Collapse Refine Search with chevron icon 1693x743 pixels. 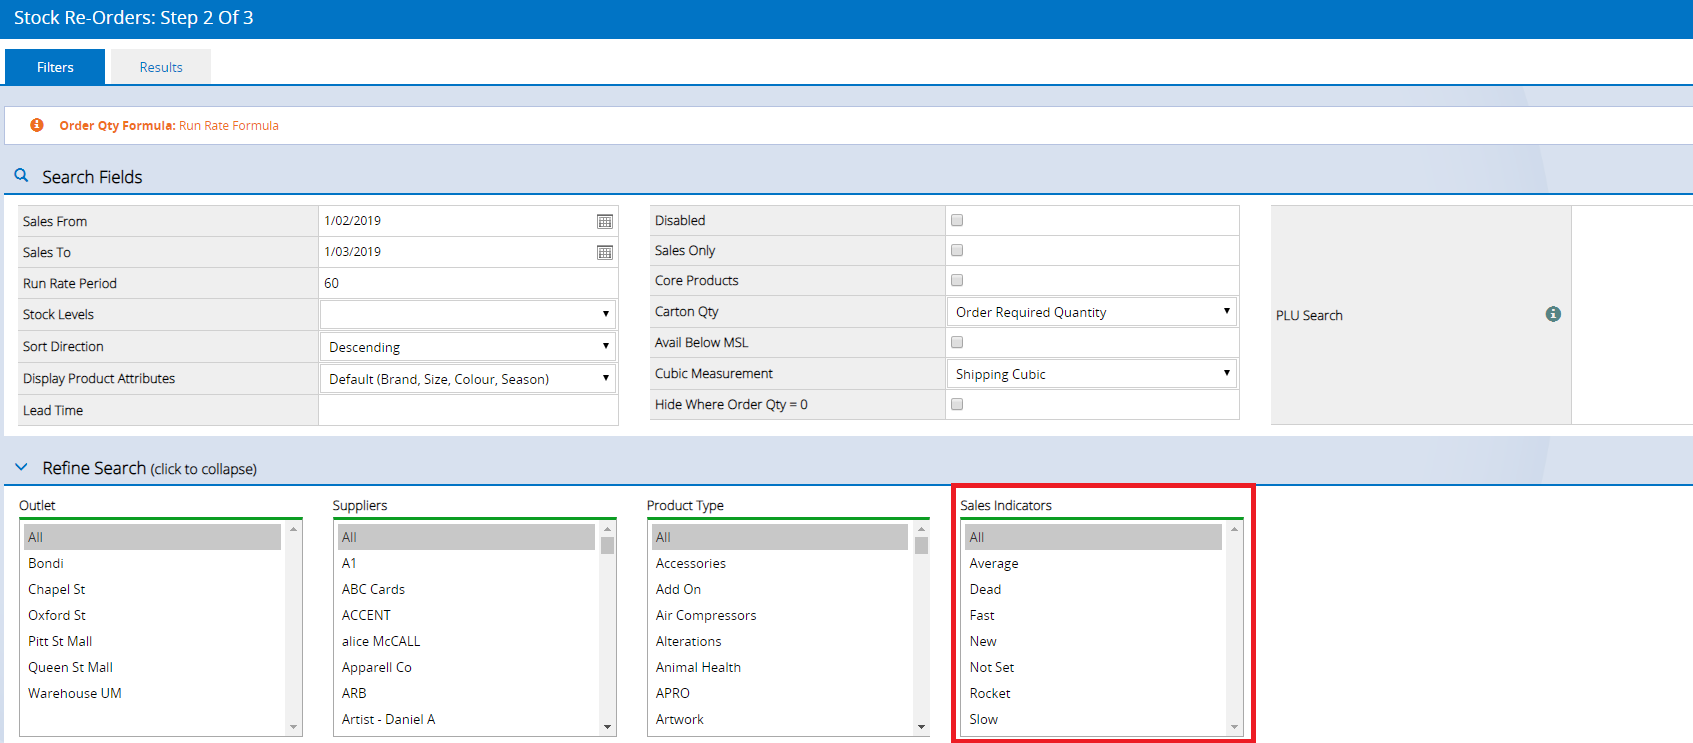coord(21,467)
